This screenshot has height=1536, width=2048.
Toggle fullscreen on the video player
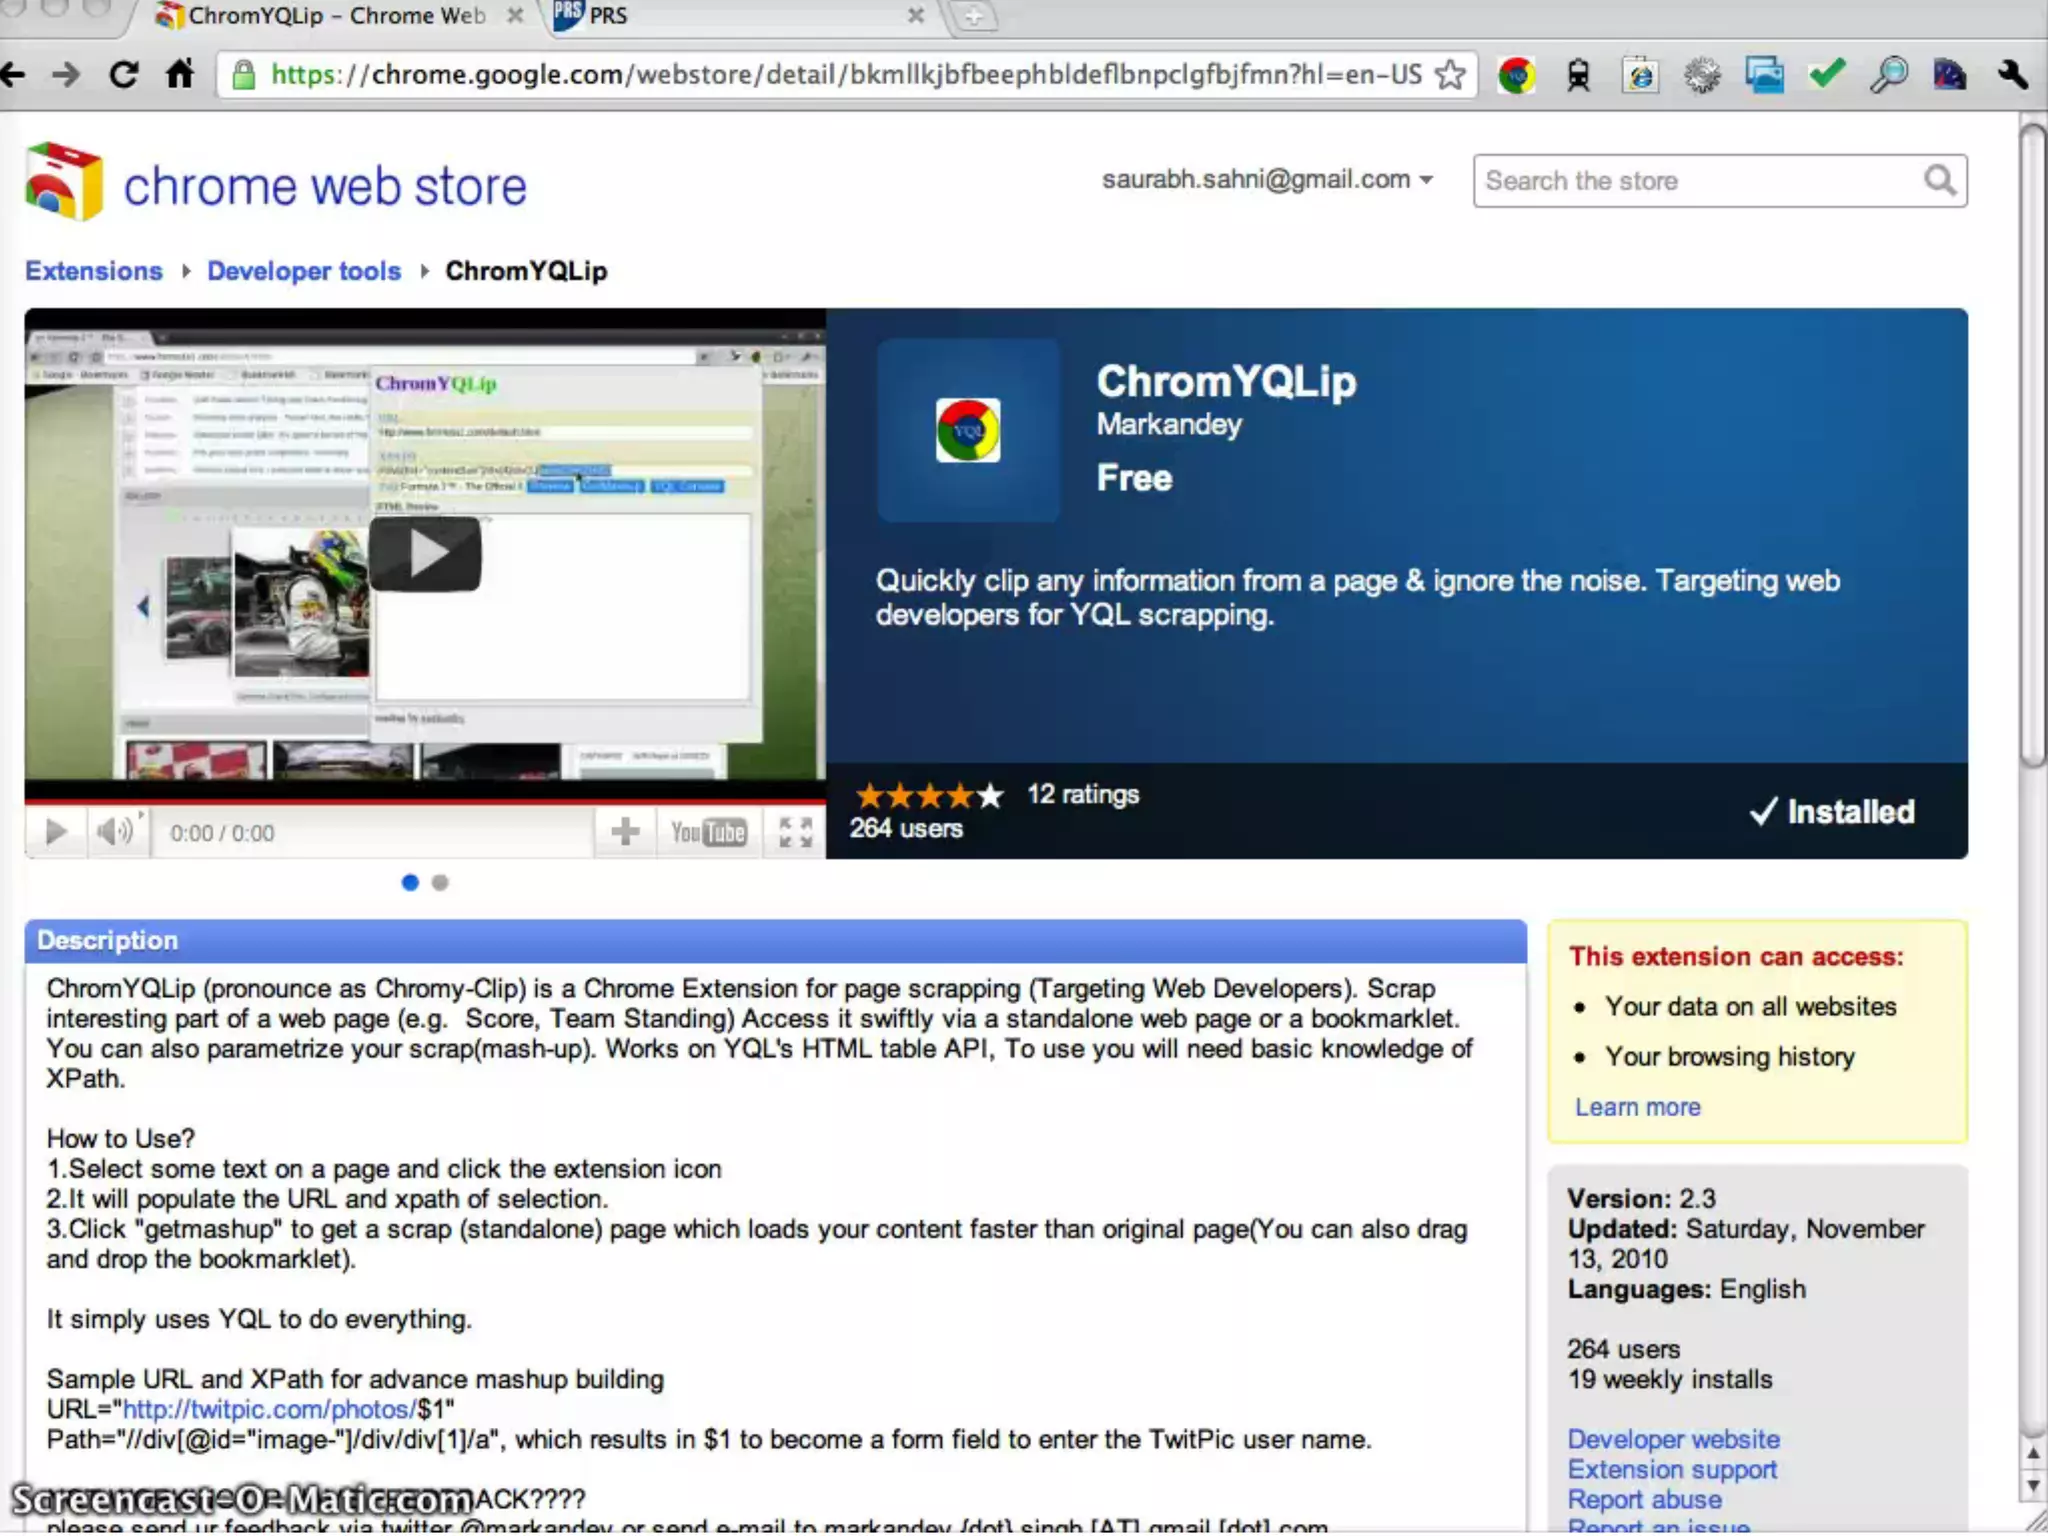pos(795,832)
